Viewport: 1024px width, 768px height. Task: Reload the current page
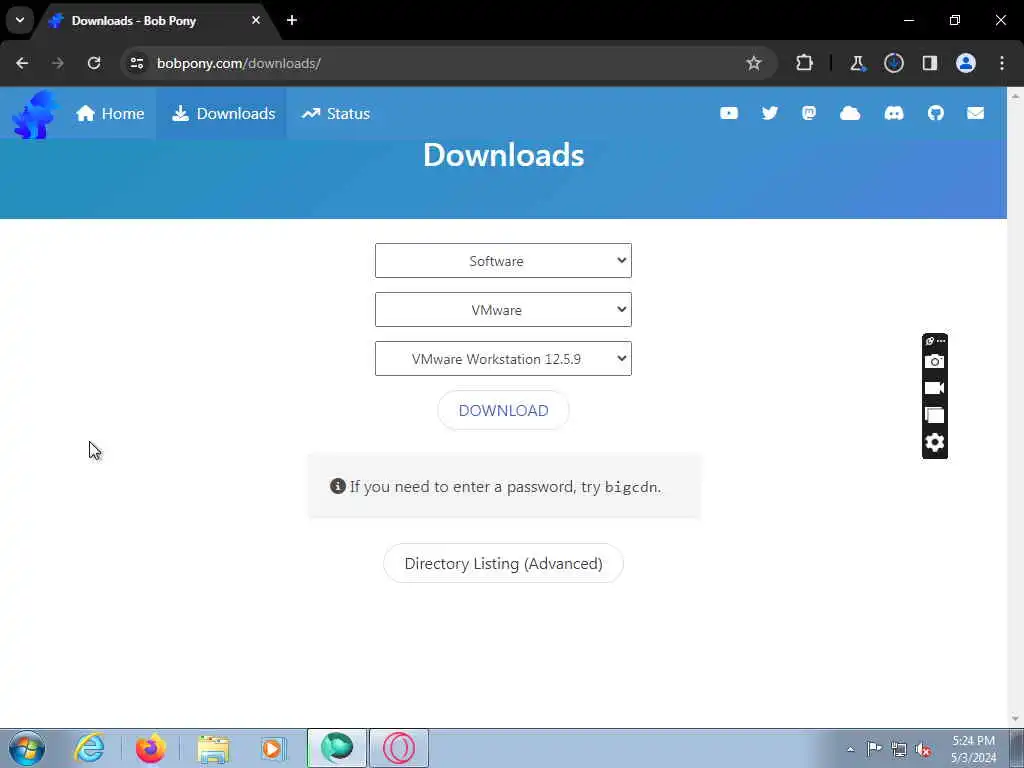click(x=94, y=63)
